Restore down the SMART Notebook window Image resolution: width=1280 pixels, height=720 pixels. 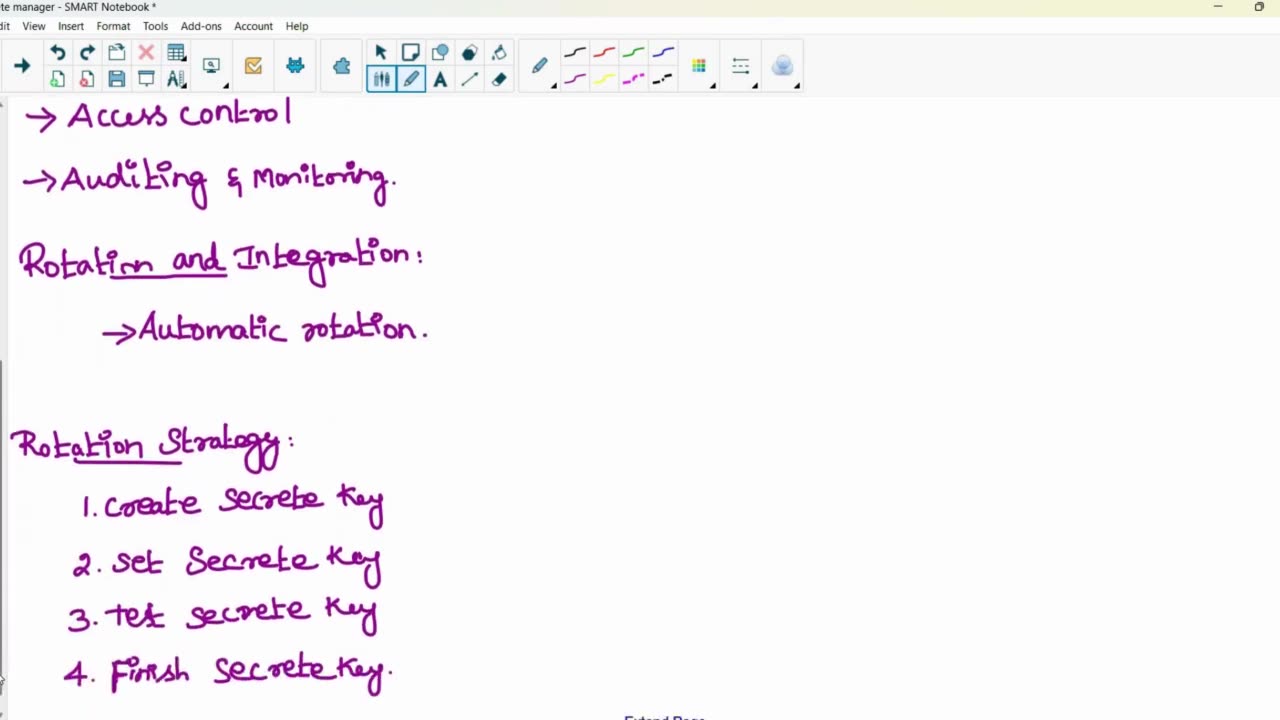coord(1259,7)
